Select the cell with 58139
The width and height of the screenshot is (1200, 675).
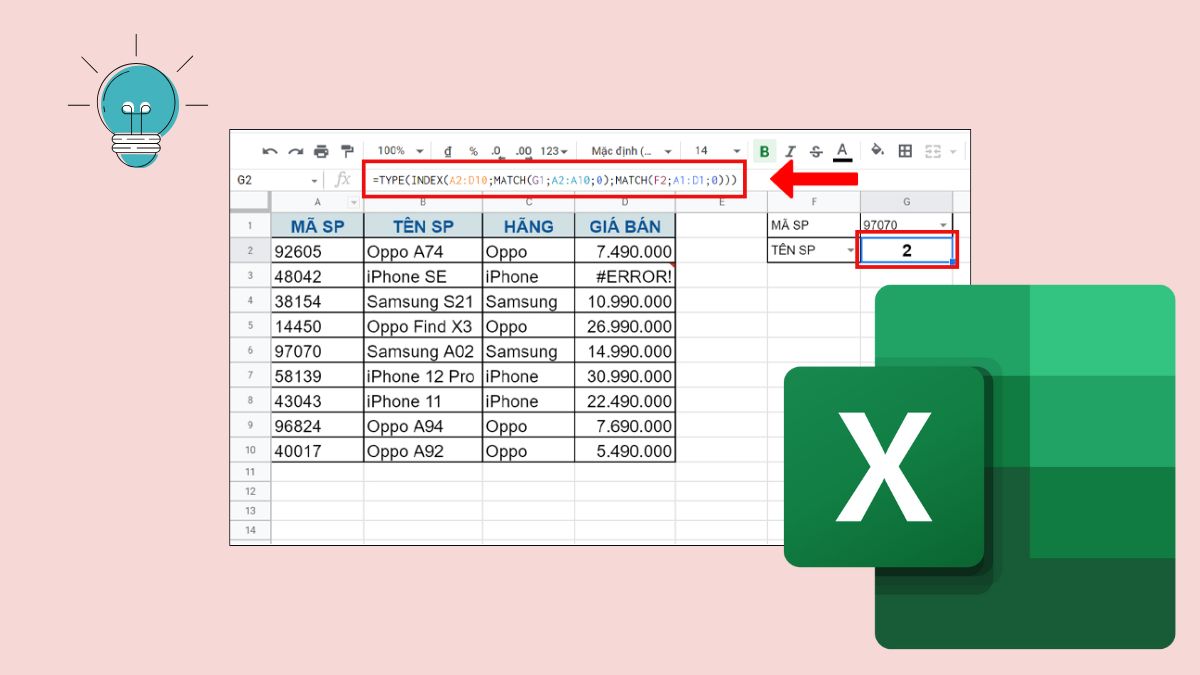[x=317, y=376]
